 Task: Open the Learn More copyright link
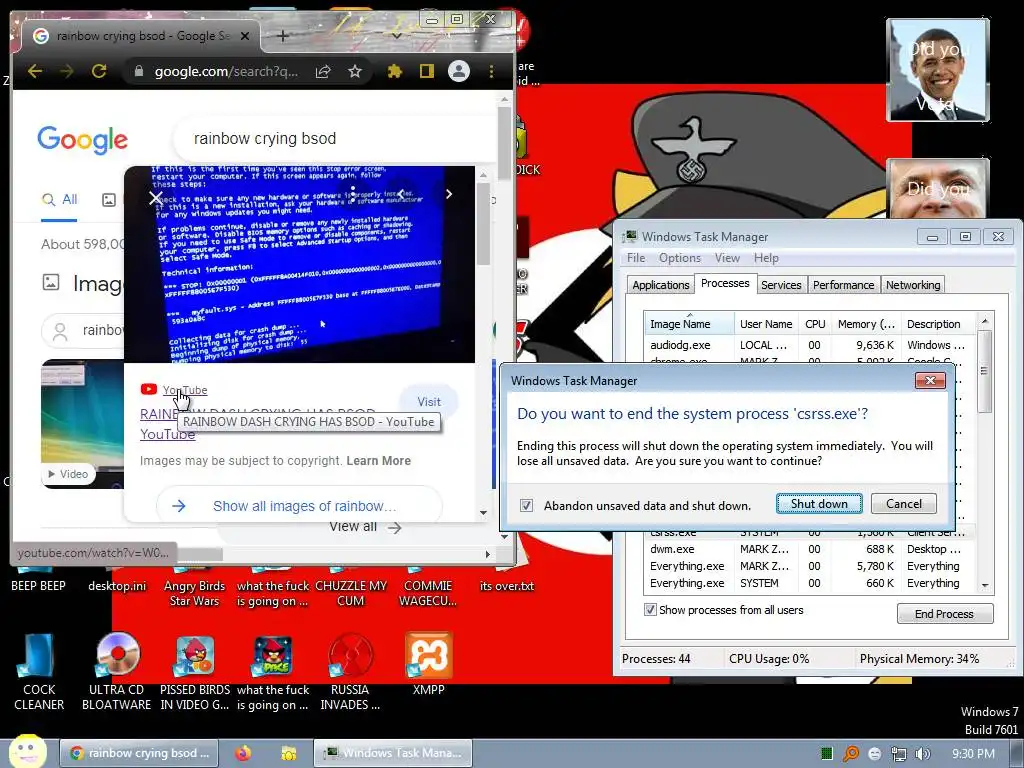pos(379,460)
